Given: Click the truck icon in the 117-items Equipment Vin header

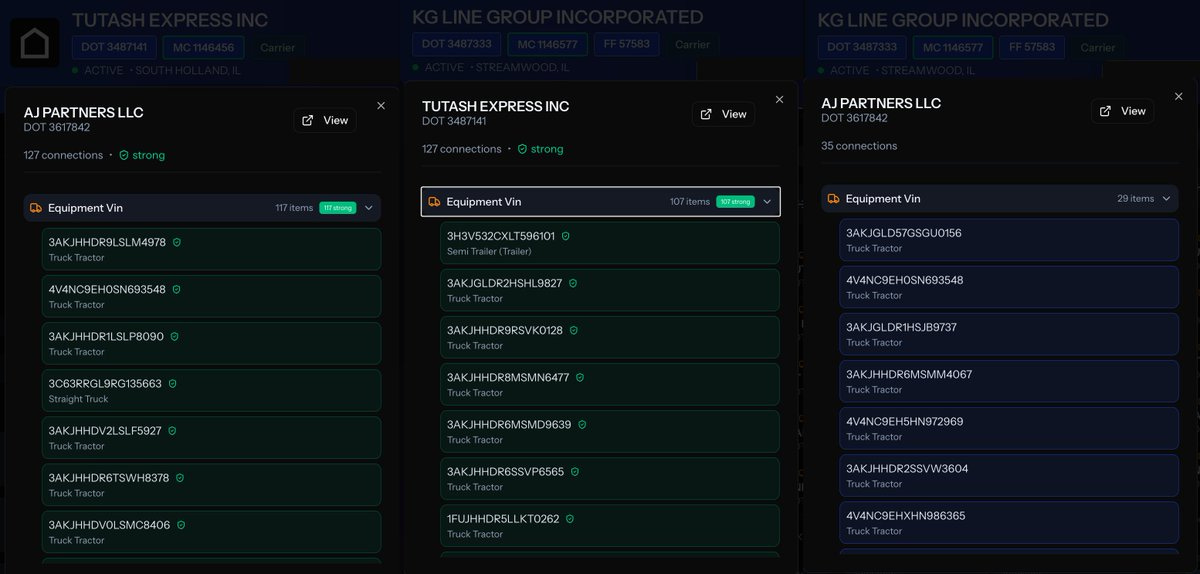Looking at the screenshot, I should pos(36,208).
